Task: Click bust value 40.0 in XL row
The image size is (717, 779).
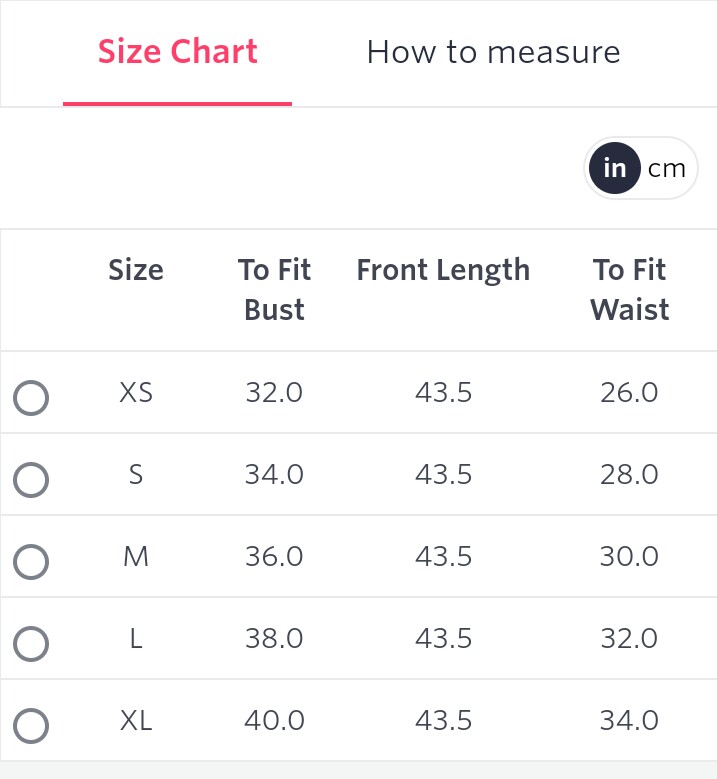Action: [274, 720]
